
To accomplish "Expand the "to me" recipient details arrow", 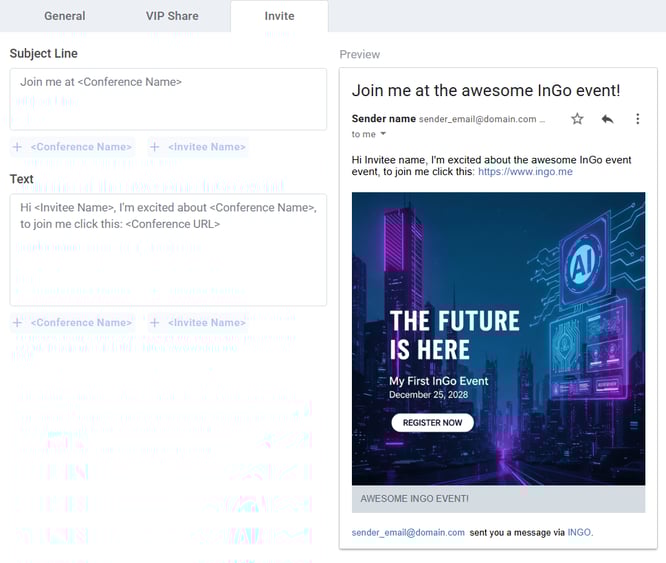I will tap(385, 134).
